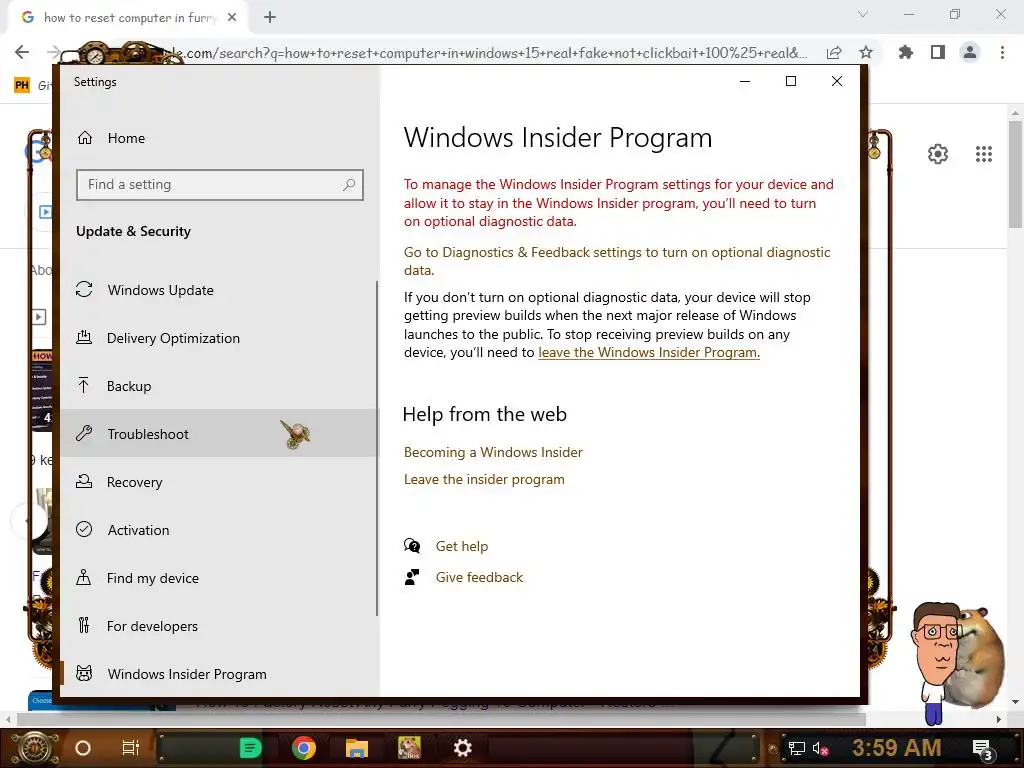The image size is (1024, 768).
Task: Click the Give feedback person icon
Action: coord(412,577)
